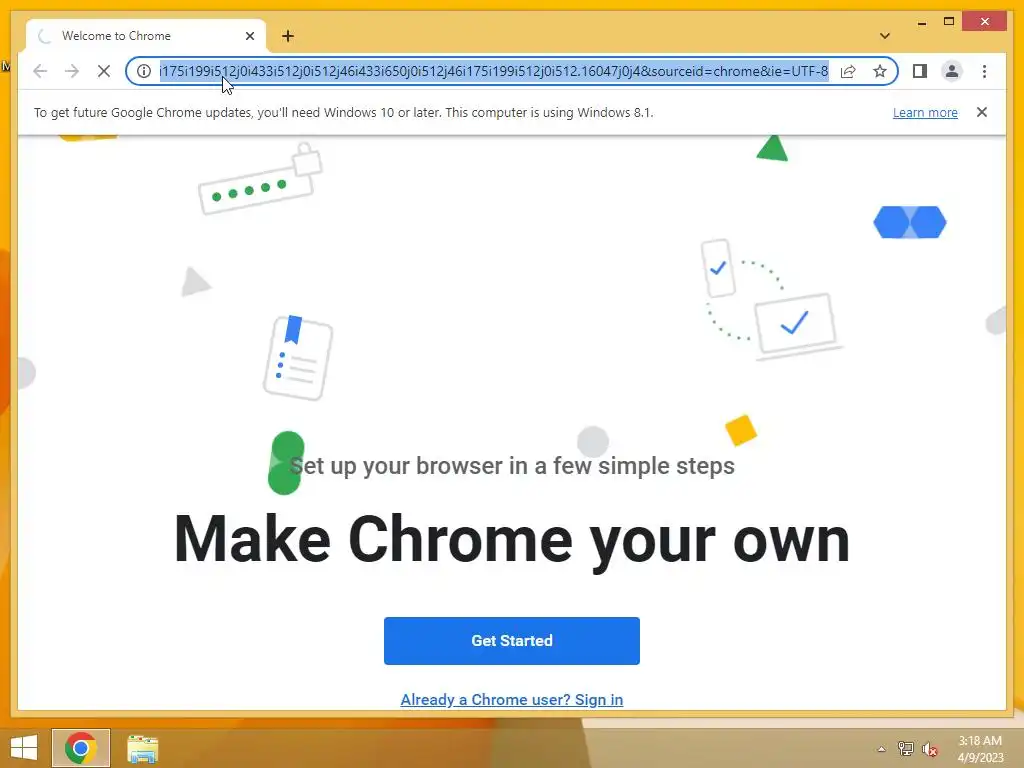Screen dimensions: 1024x768
Task: Bookmark this tab with the star icon
Action: pyautogui.click(x=880, y=71)
